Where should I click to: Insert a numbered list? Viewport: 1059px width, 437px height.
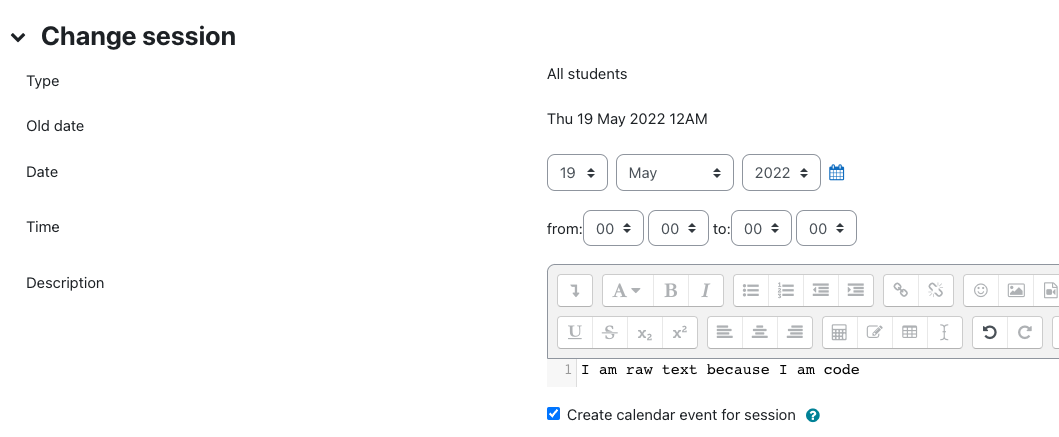click(x=786, y=290)
